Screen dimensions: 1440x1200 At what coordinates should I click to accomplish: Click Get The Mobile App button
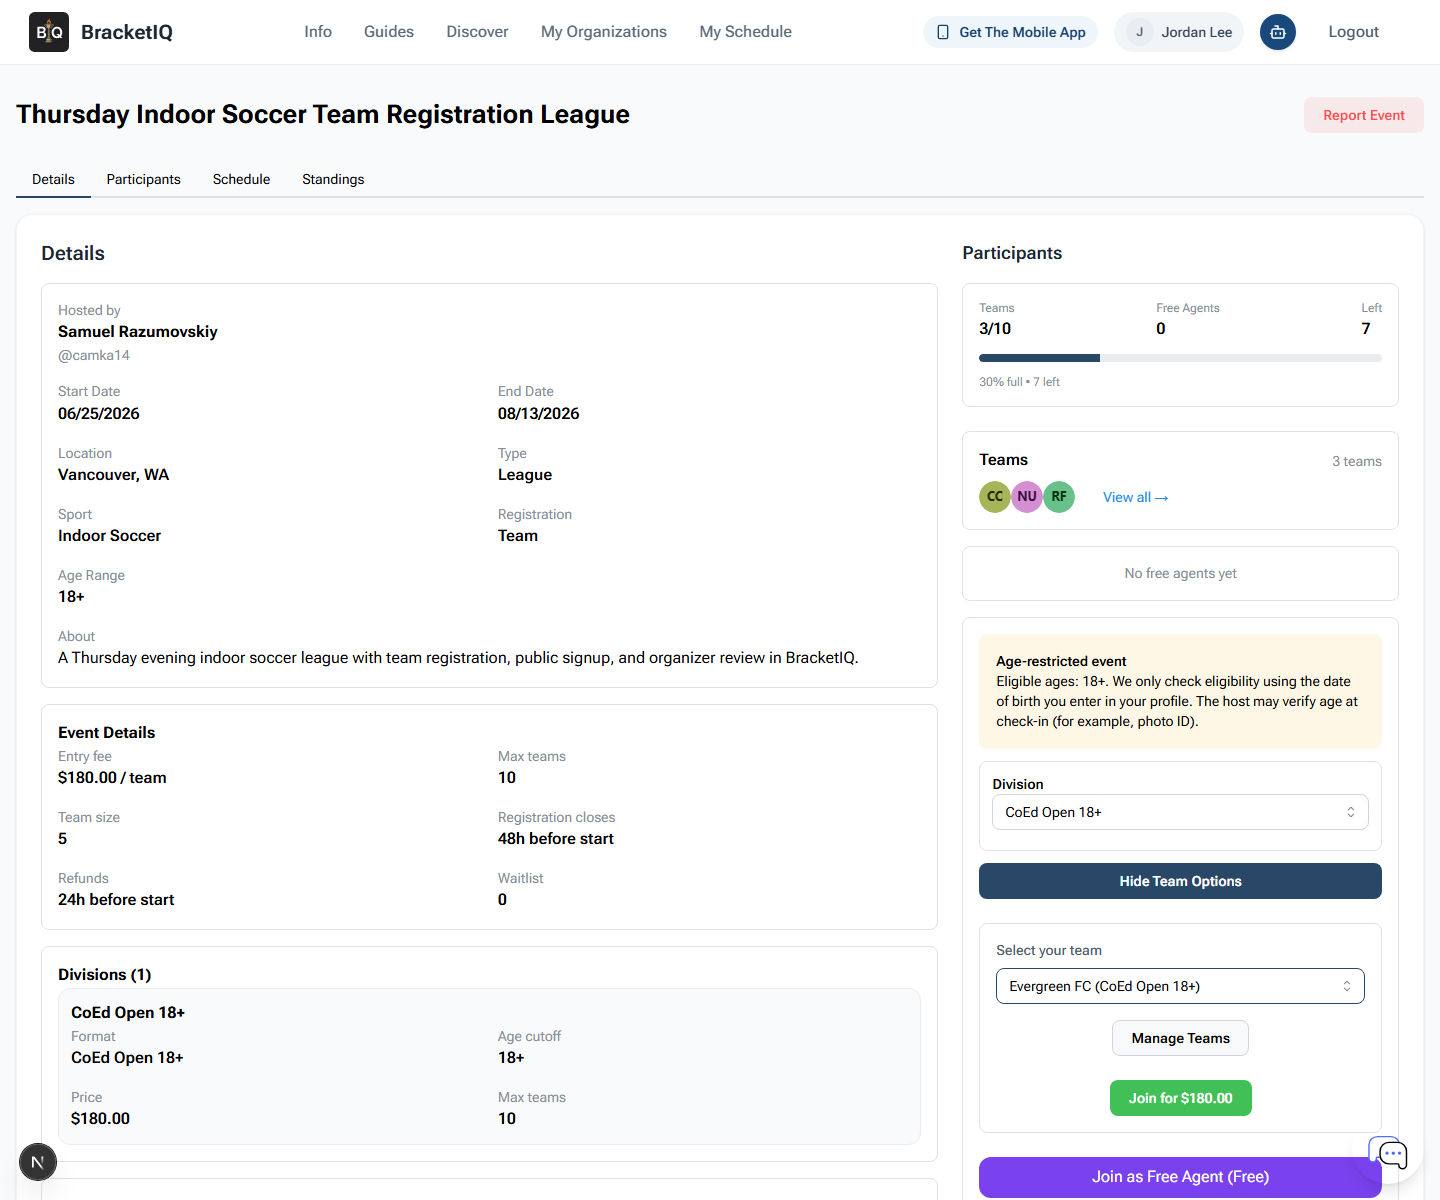pyautogui.click(x=1011, y=32)
